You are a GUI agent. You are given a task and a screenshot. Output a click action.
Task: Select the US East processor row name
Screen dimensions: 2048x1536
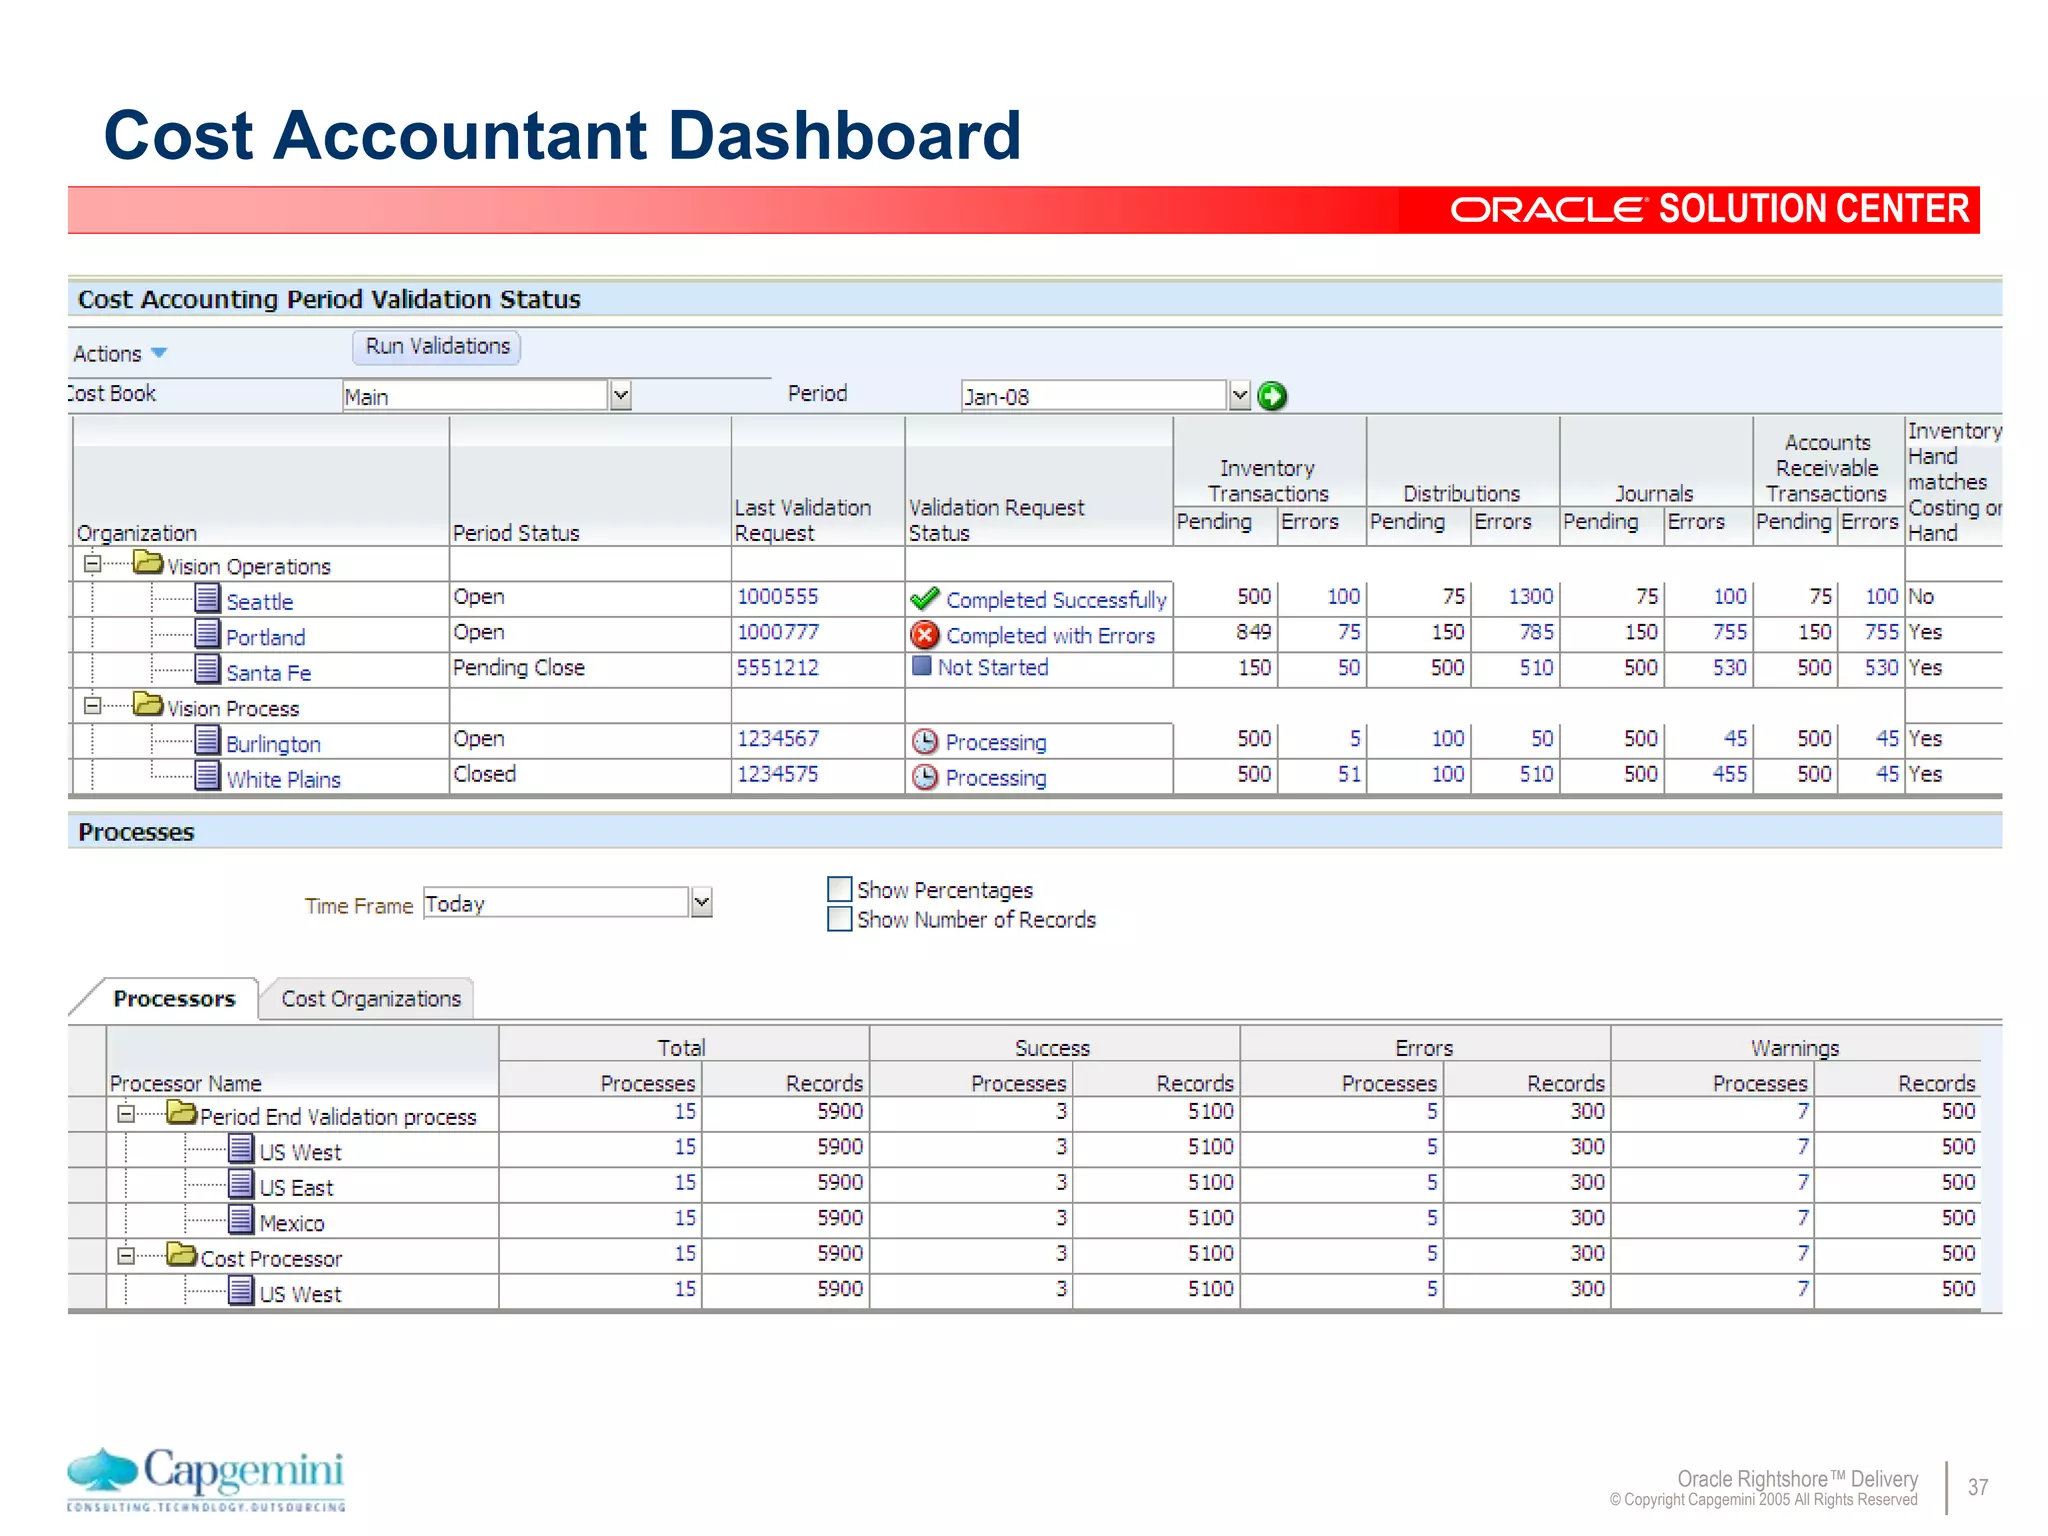coord(296,1187)
